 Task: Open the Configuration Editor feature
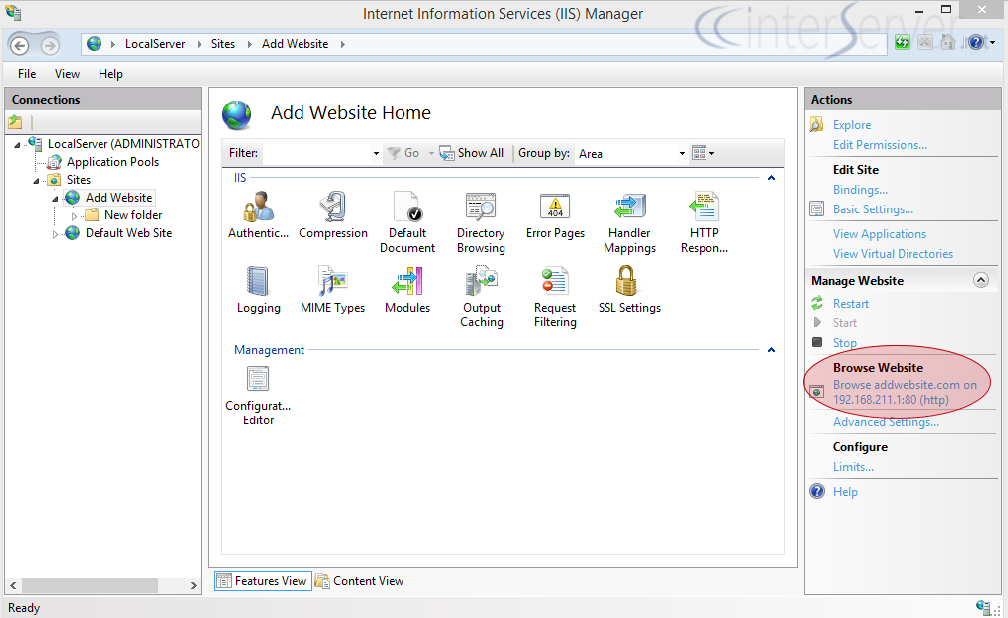tap(258, 395)
